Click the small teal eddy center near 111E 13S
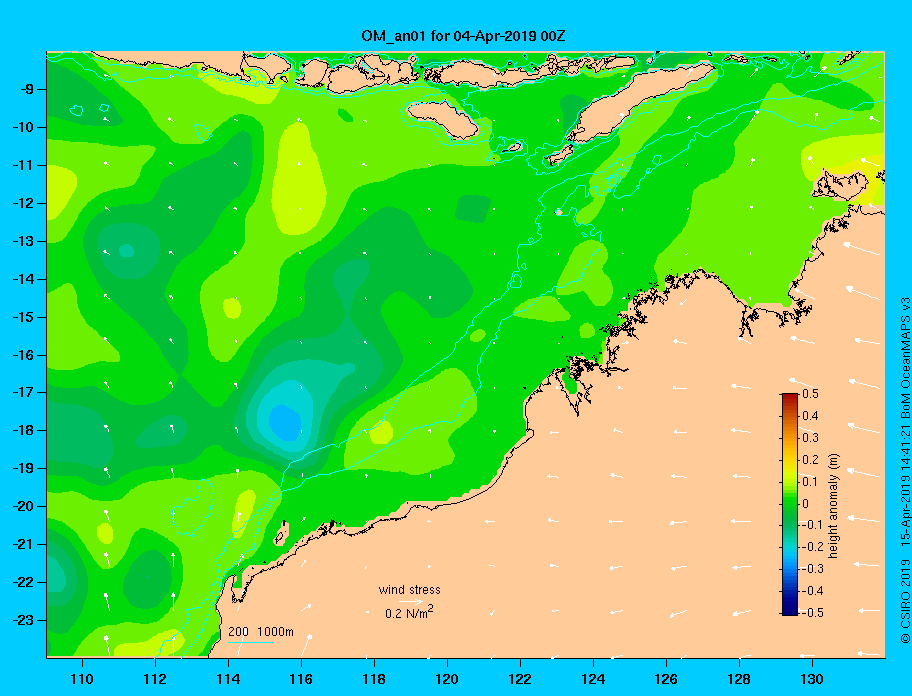The width and height of the screenshot is (912, 696). (126, 251)
